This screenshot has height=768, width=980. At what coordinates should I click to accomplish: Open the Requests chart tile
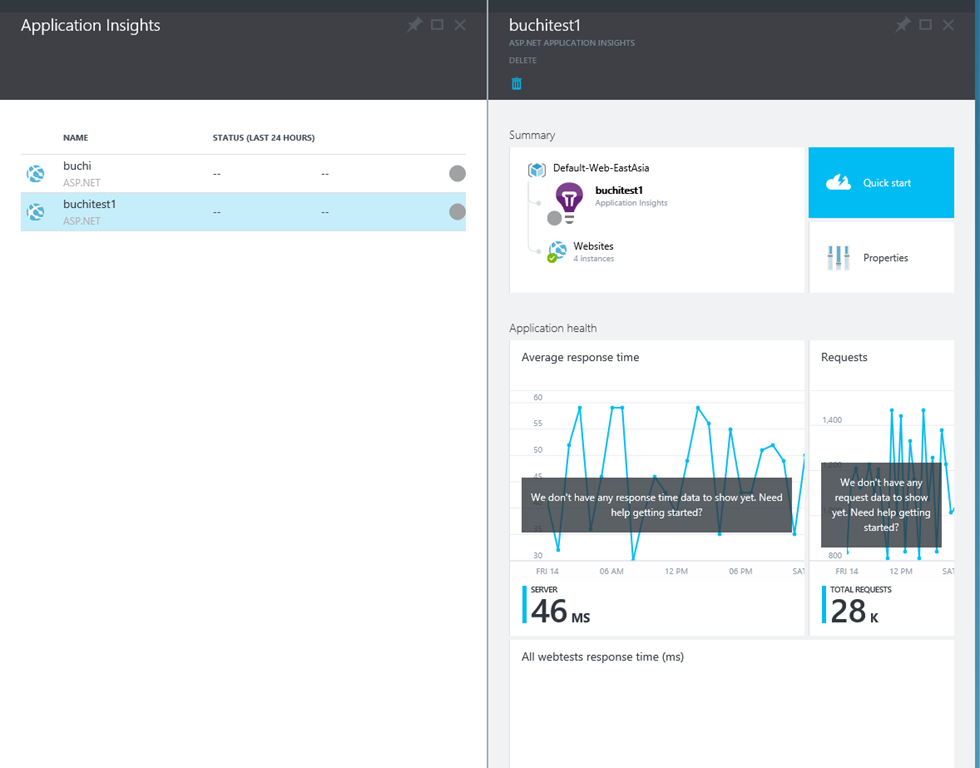[881, 488]
